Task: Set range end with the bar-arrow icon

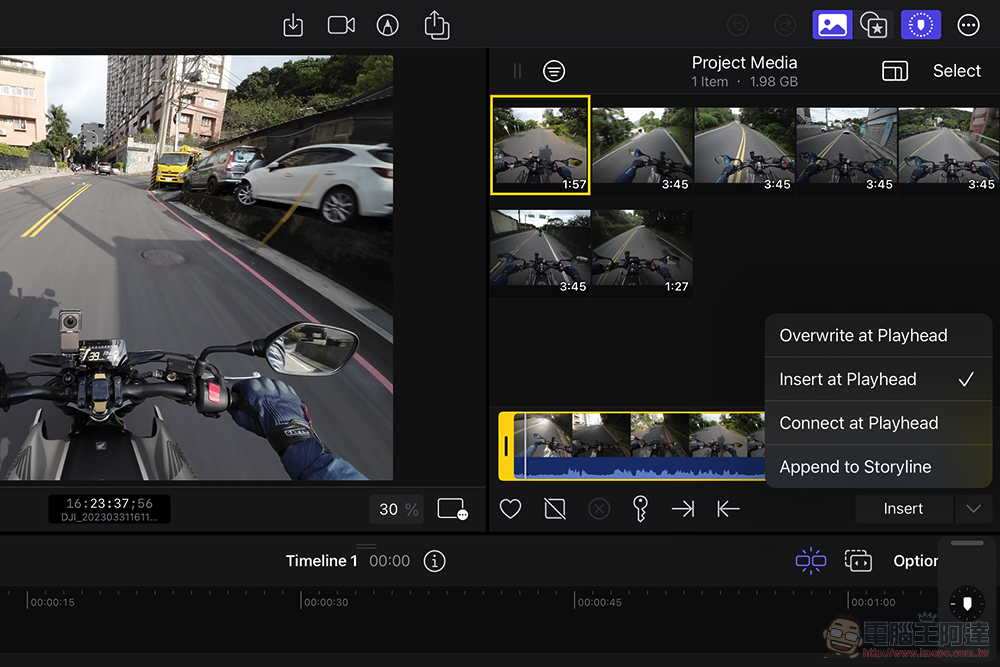Action: click(x=728, y=509)
